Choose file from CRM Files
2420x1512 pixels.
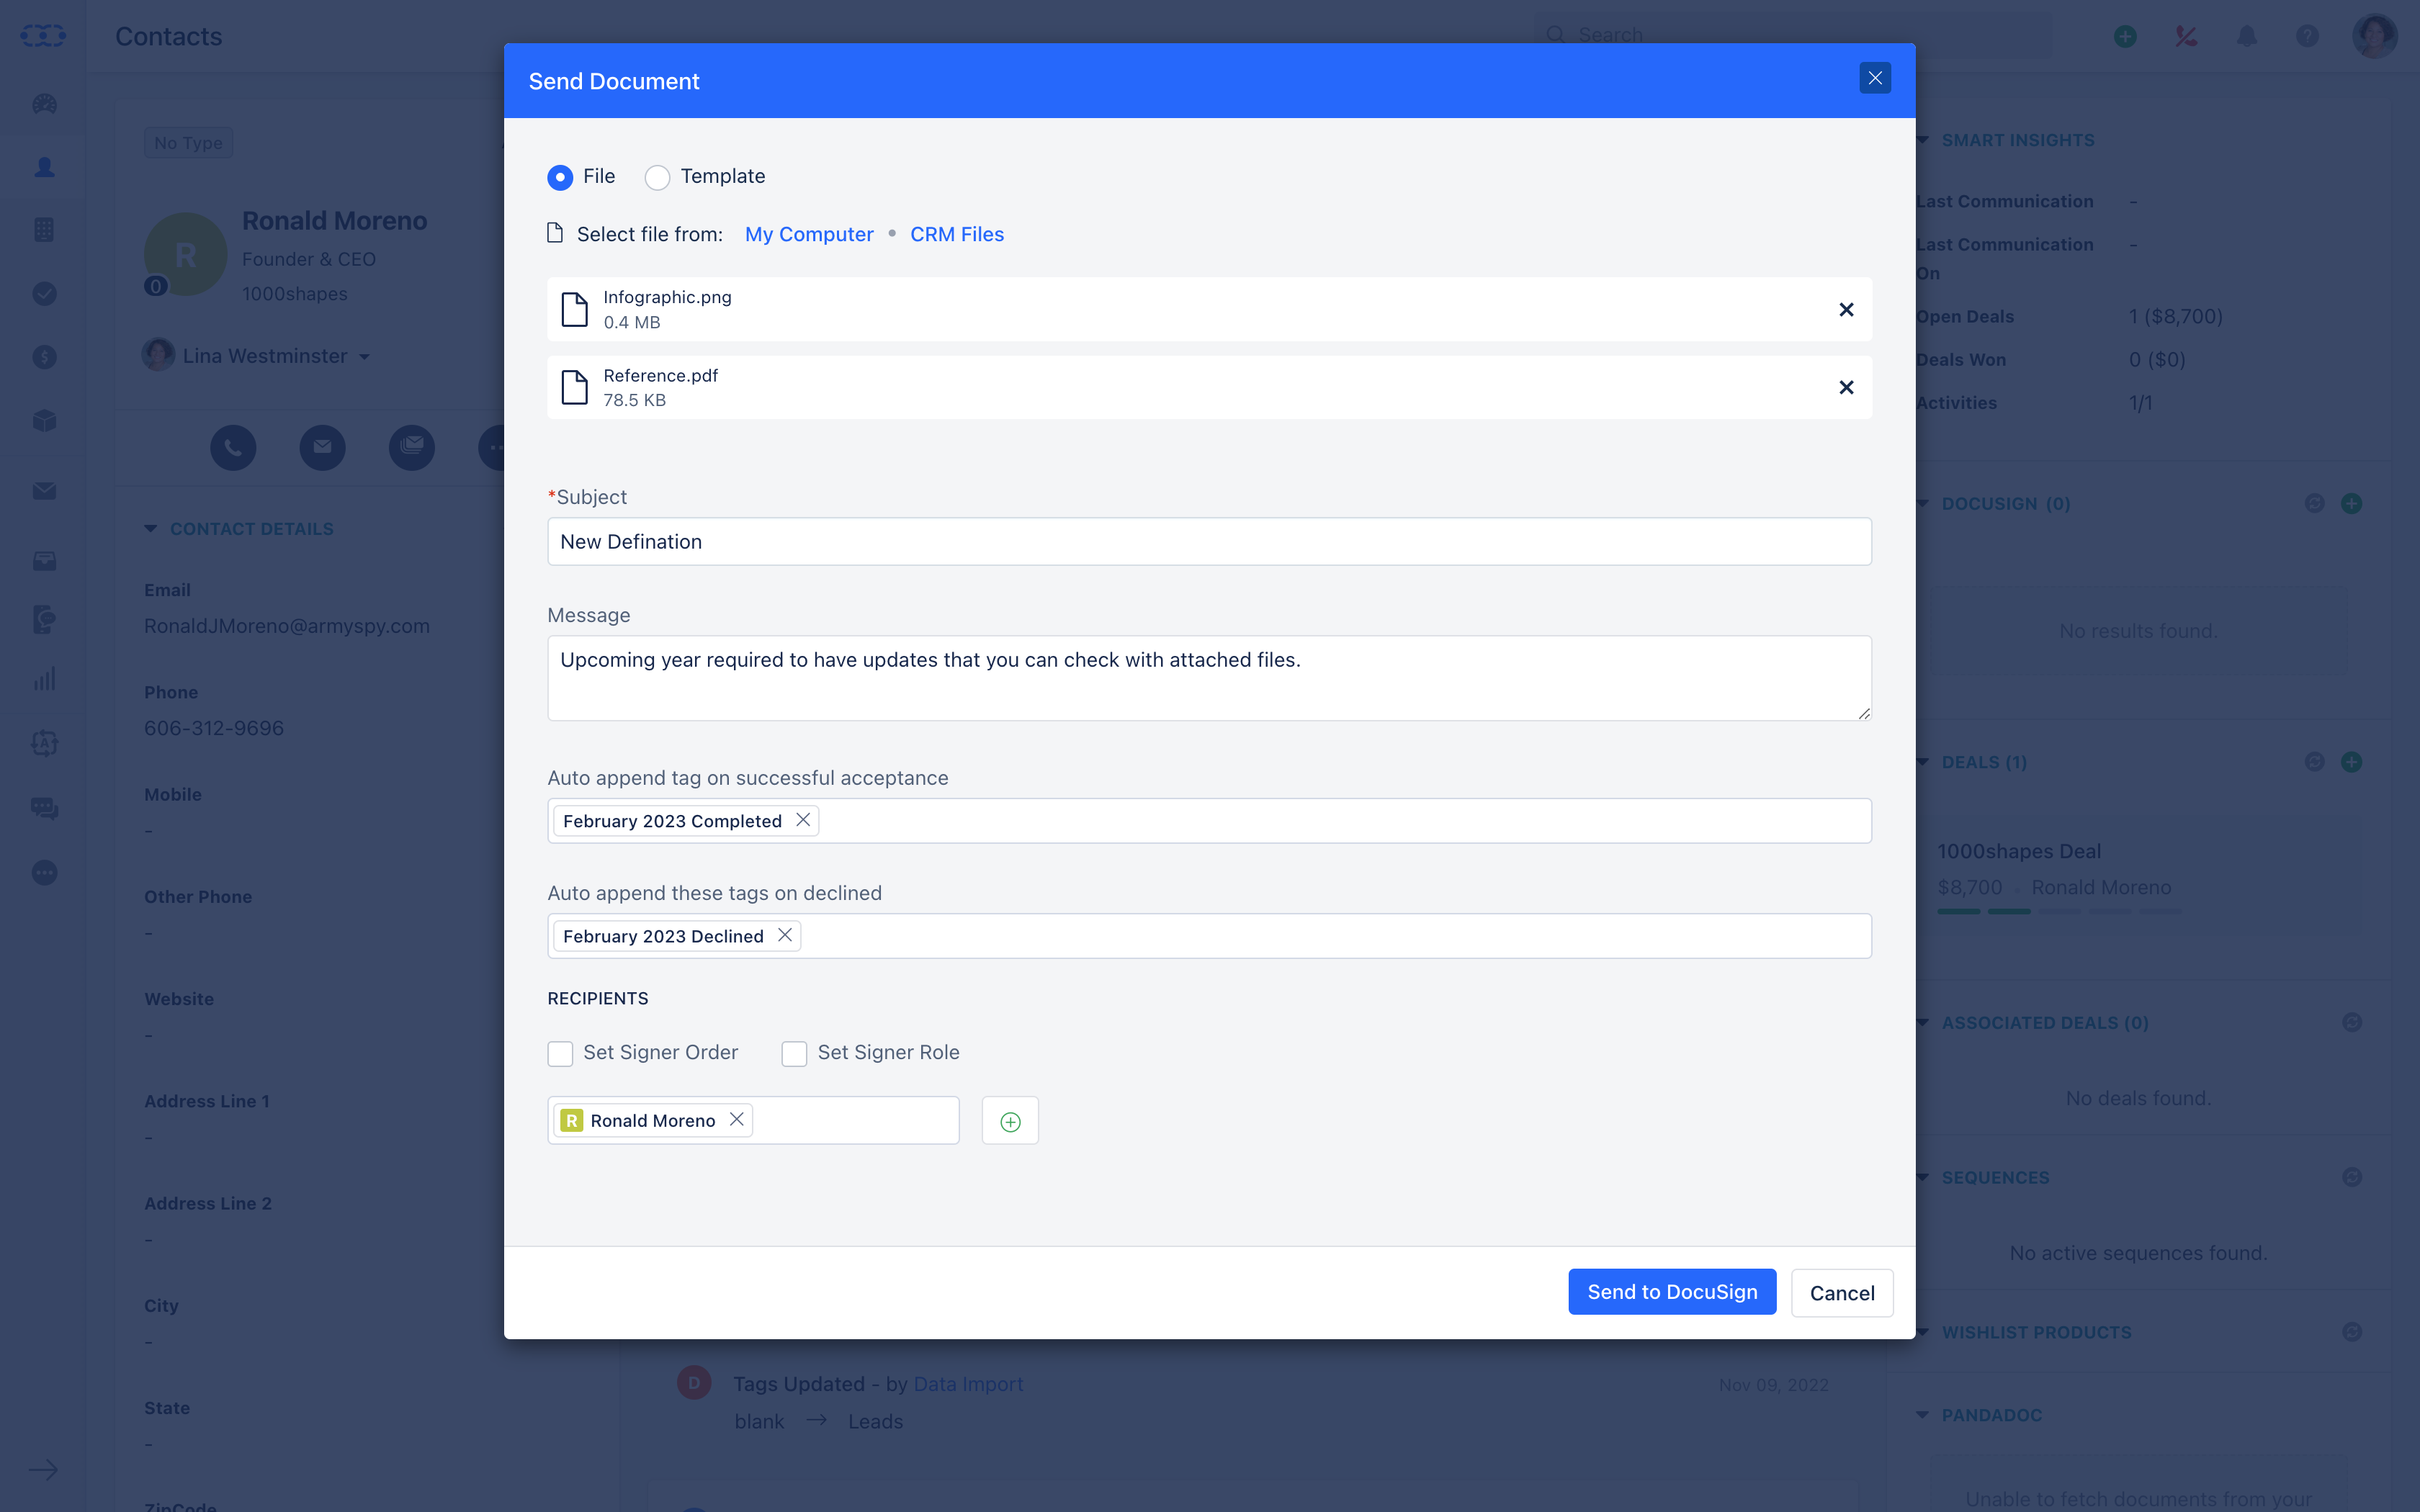pyautogui.click(x=957, y=234)
